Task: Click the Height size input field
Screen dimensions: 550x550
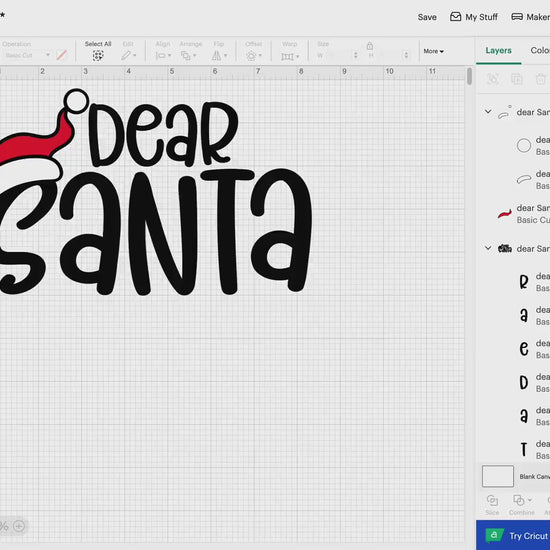Action: [x=389, y=55]
